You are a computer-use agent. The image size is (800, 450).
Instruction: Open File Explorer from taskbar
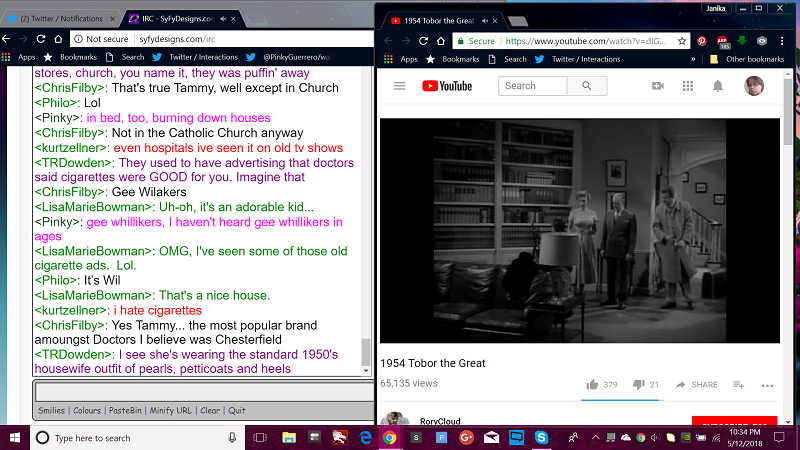pyautogui.click(x=289, y=438)
